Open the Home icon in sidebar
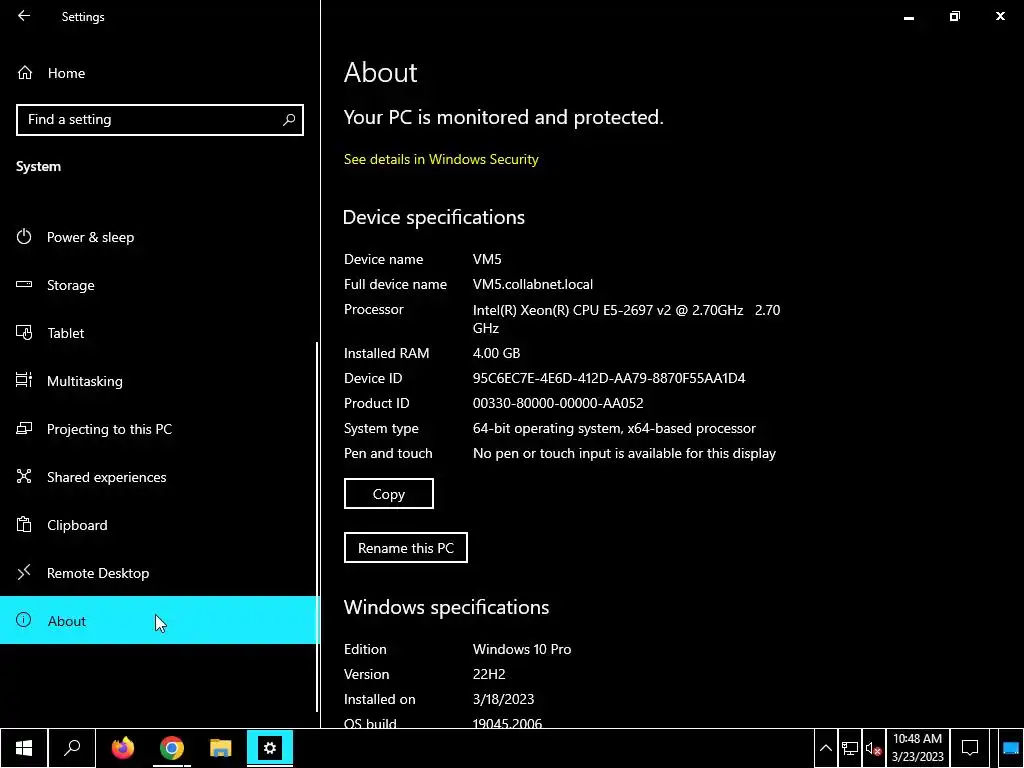Viewport: 1024px width, 768px height. point(25,72)
